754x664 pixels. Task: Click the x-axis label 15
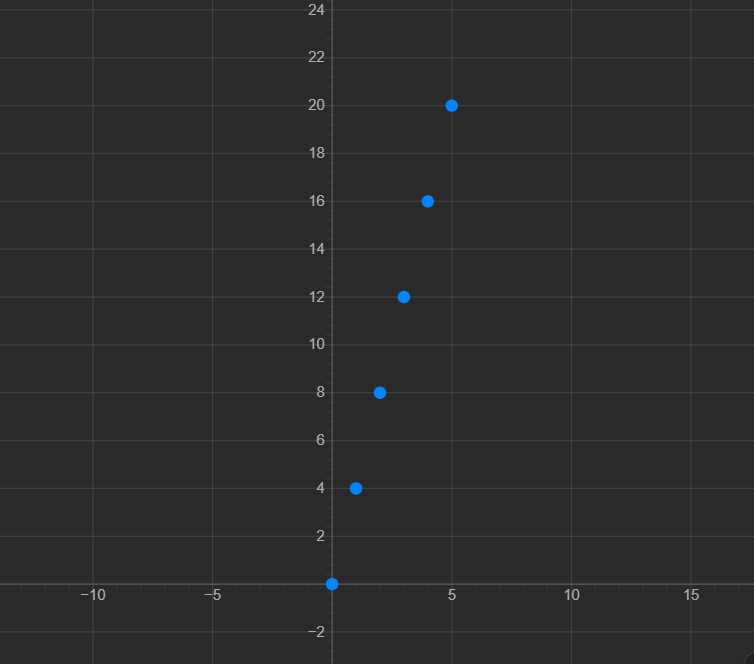coord(691,595)
